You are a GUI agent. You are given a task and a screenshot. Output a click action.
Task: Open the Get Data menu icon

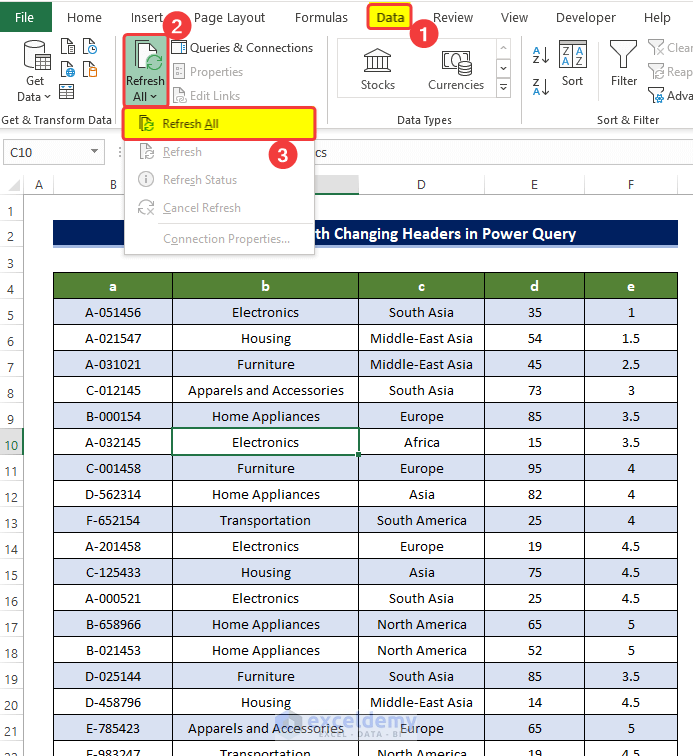[36, 56]
